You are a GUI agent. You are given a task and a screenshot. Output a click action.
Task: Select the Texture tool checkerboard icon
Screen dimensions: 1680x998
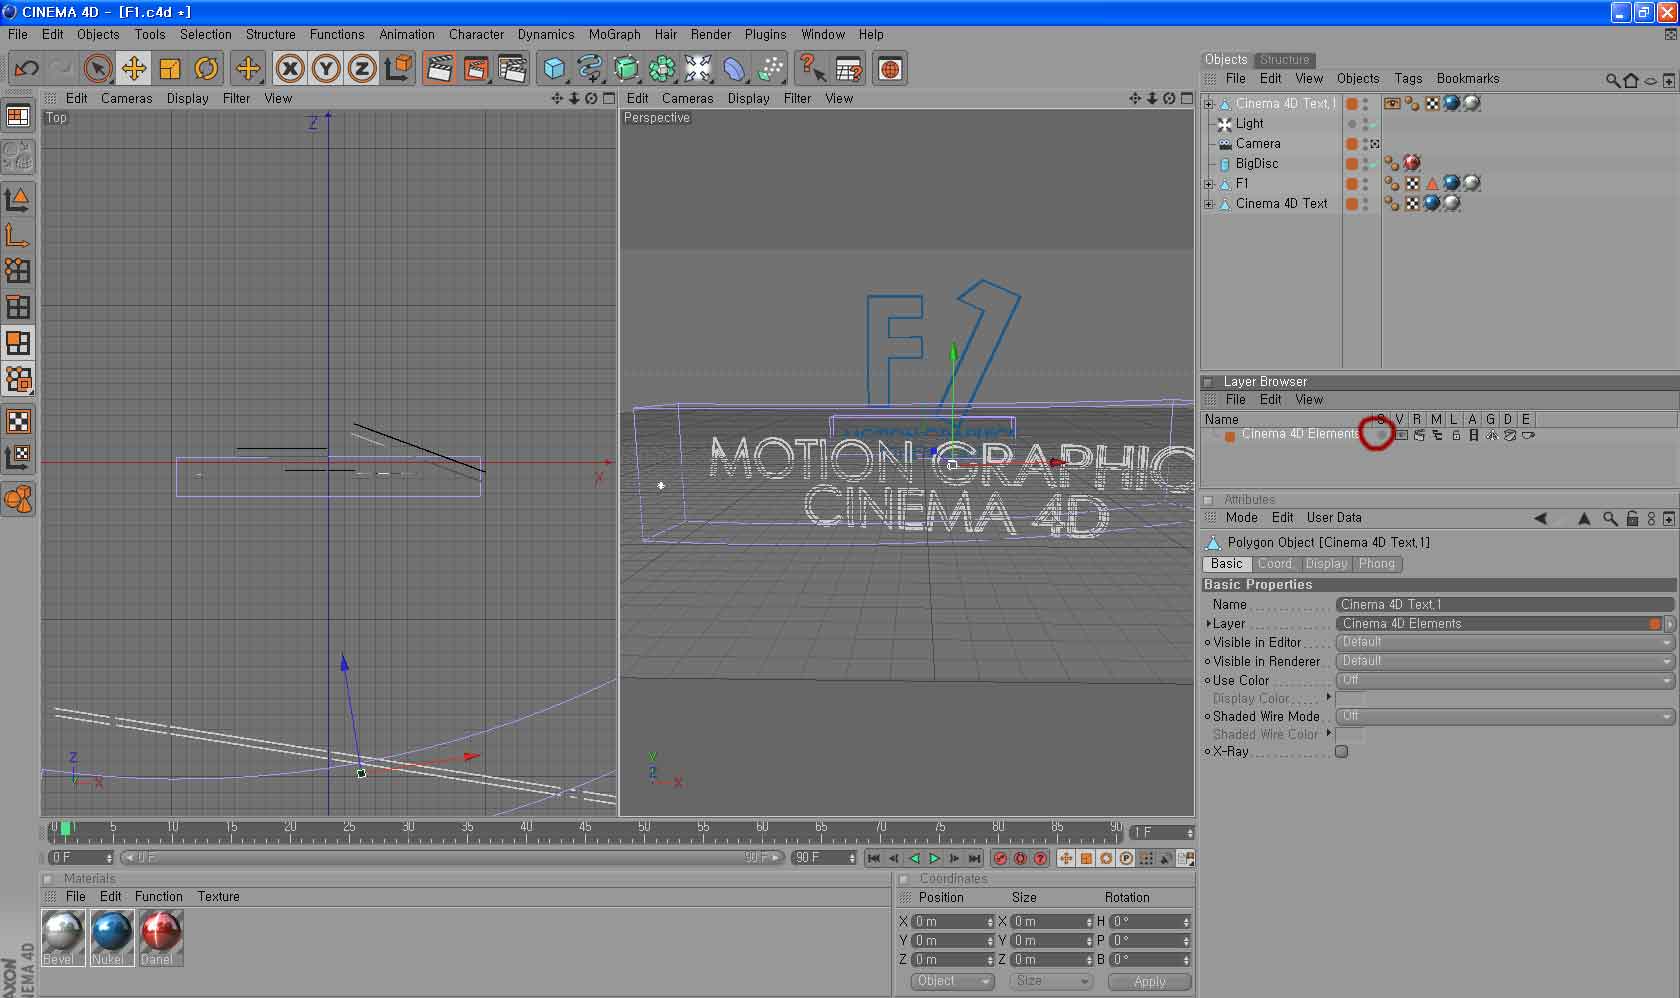(x=18, y=421)
